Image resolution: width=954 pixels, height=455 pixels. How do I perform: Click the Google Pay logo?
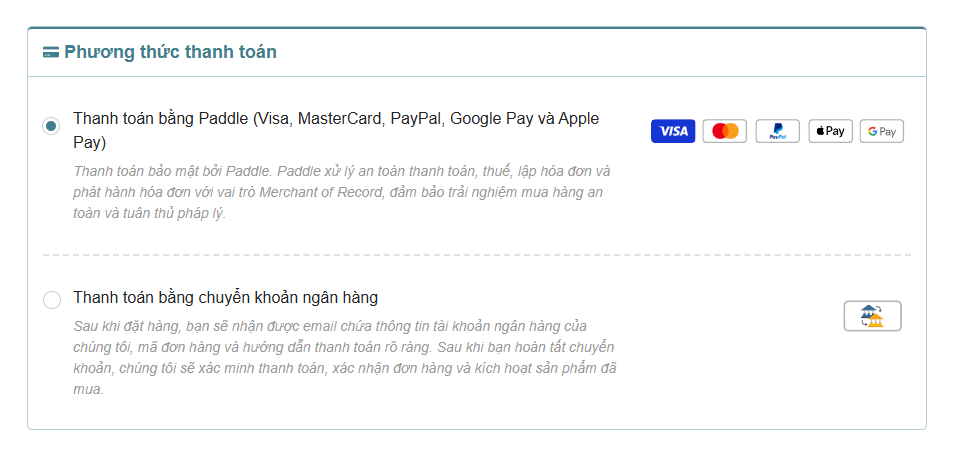(x=882, y=131)
